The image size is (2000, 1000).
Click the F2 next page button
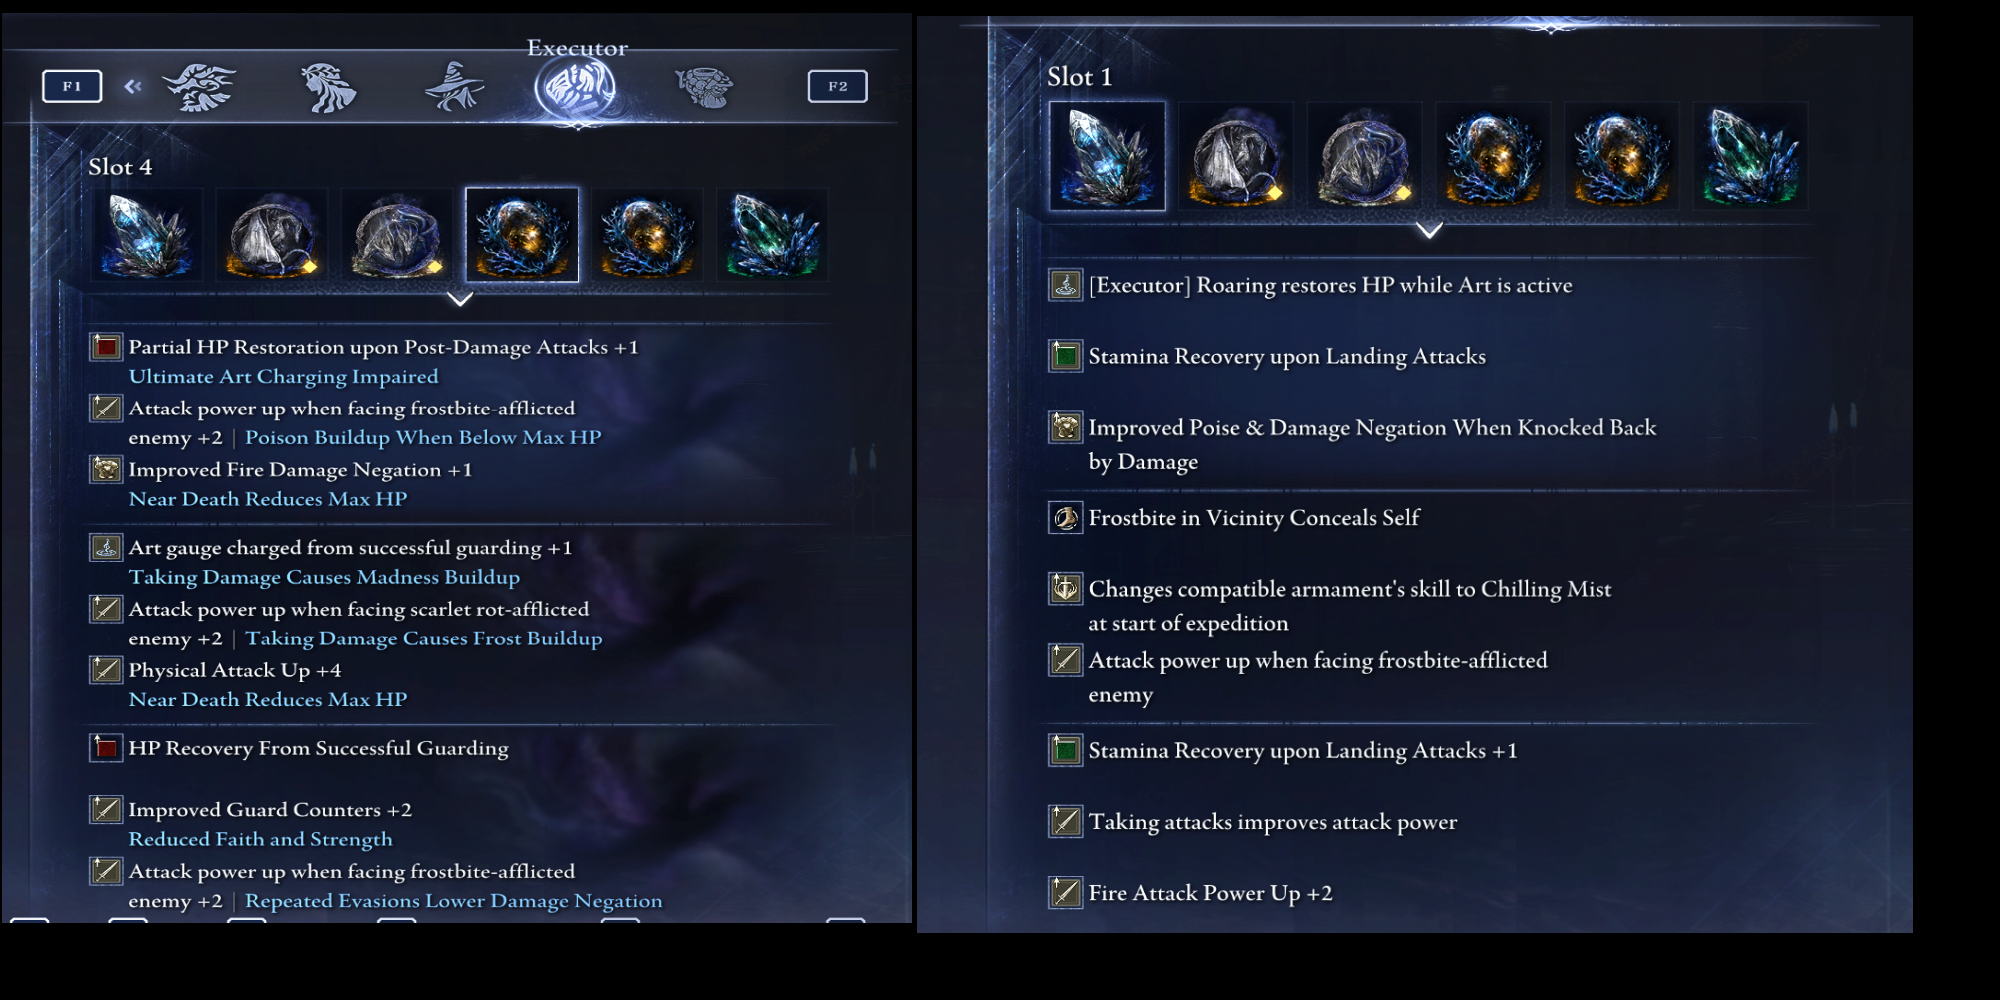[x=837, y=86]
